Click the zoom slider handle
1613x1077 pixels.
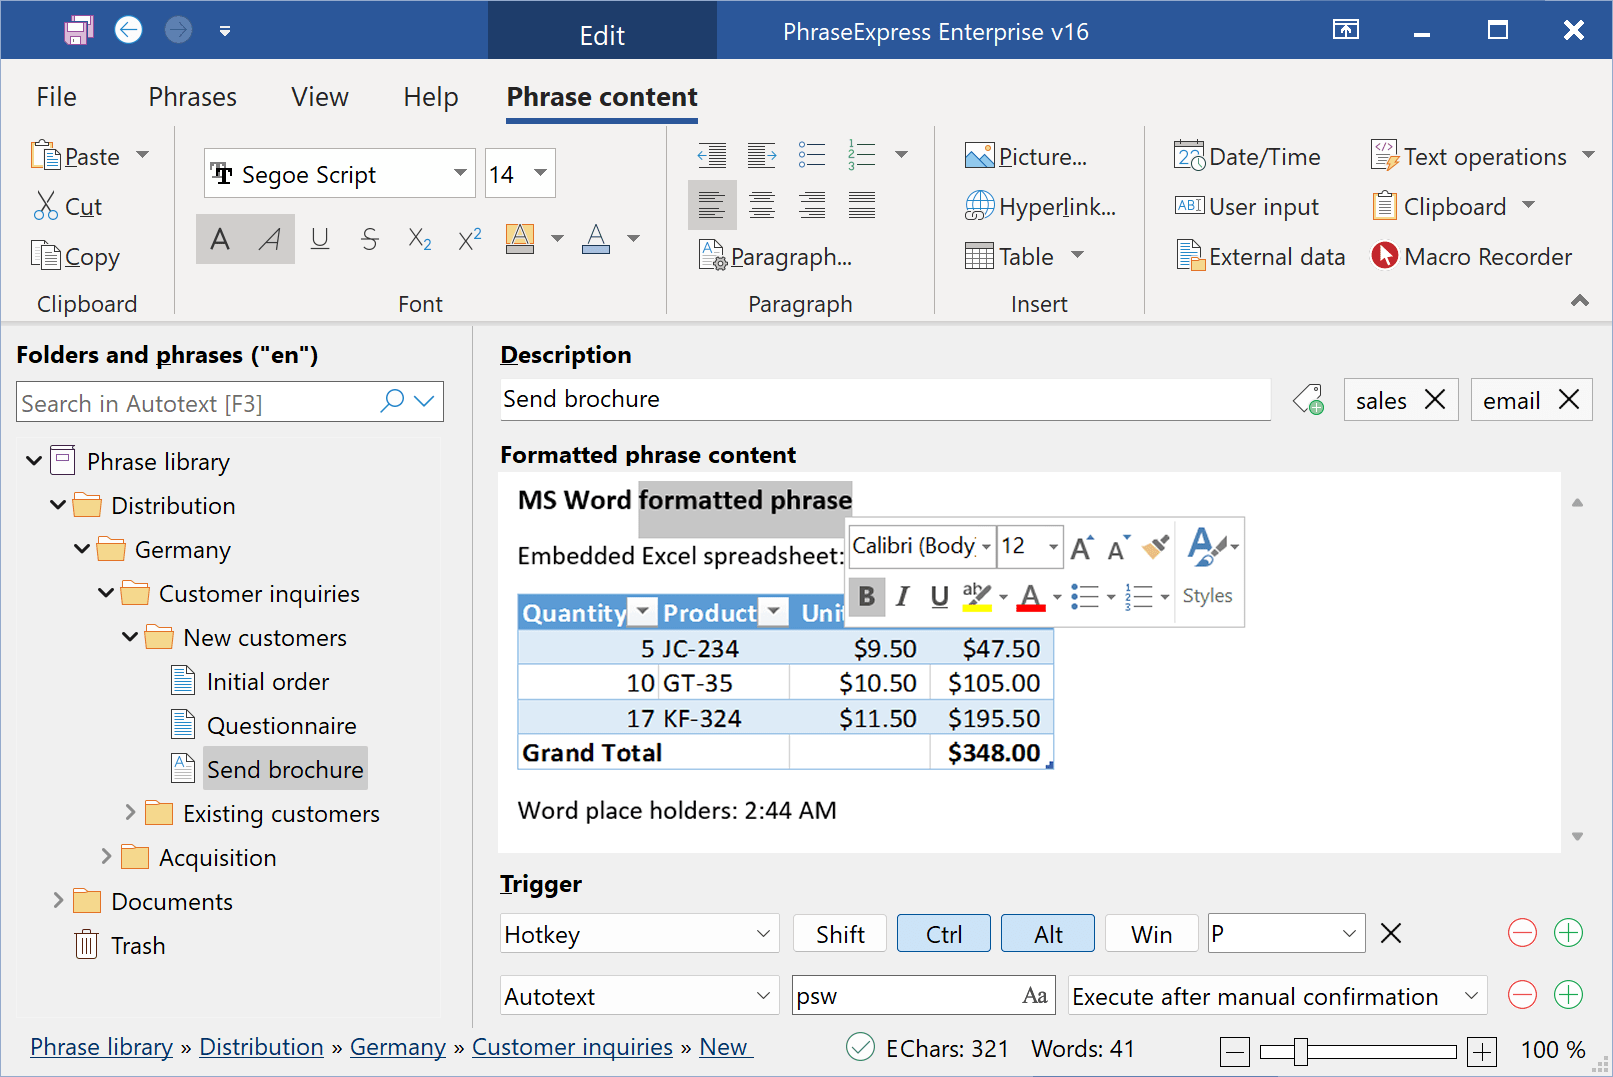click(1300, 1051)
